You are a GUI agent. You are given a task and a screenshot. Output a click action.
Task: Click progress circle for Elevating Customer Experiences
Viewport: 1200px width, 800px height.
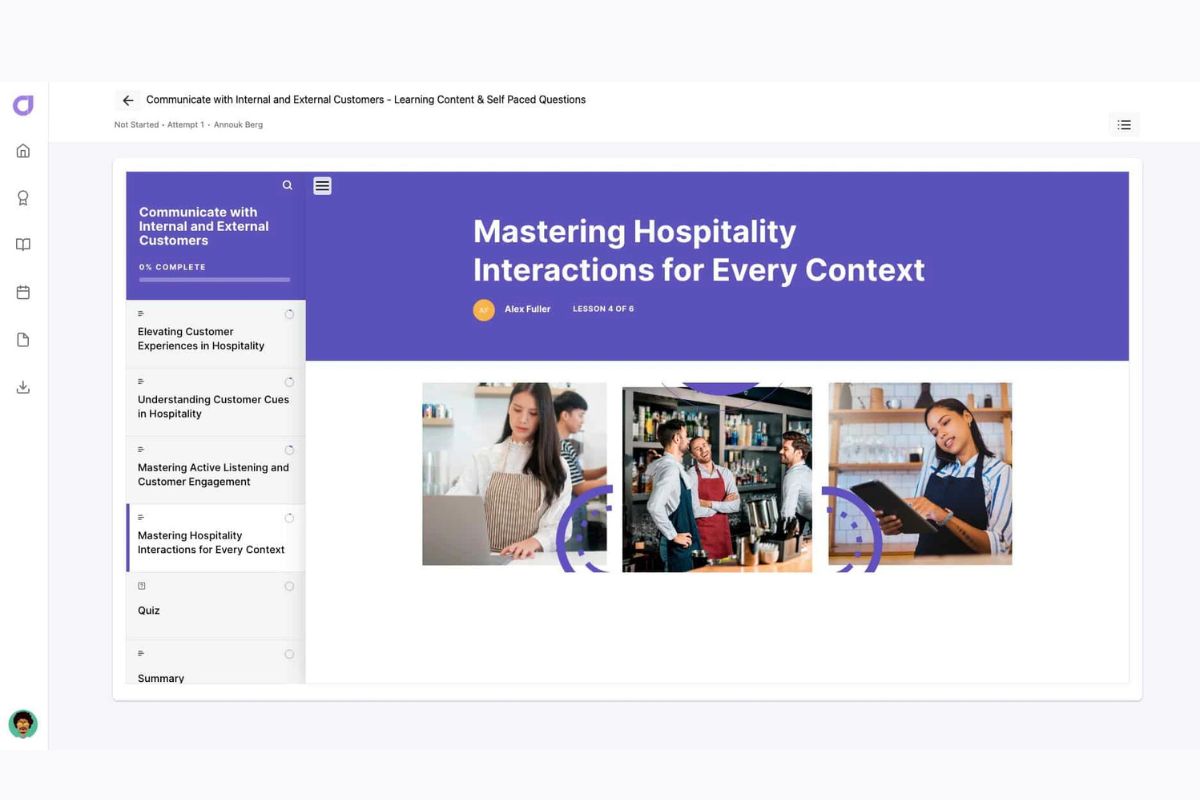click(289, 314)
